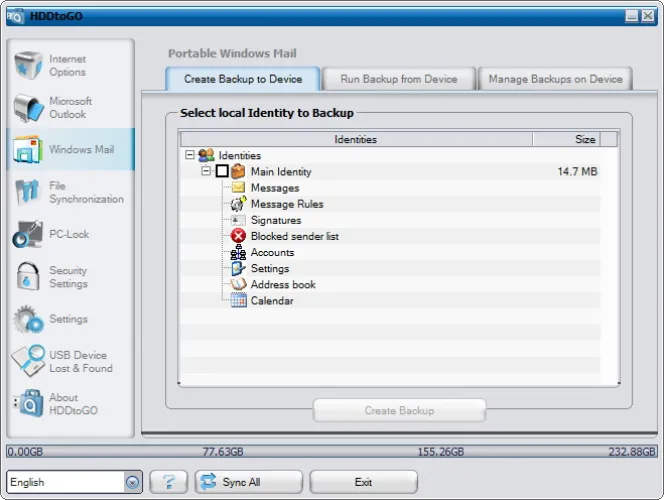
Task: Click the Identities root label text
Action: click(x=240, y=155)
